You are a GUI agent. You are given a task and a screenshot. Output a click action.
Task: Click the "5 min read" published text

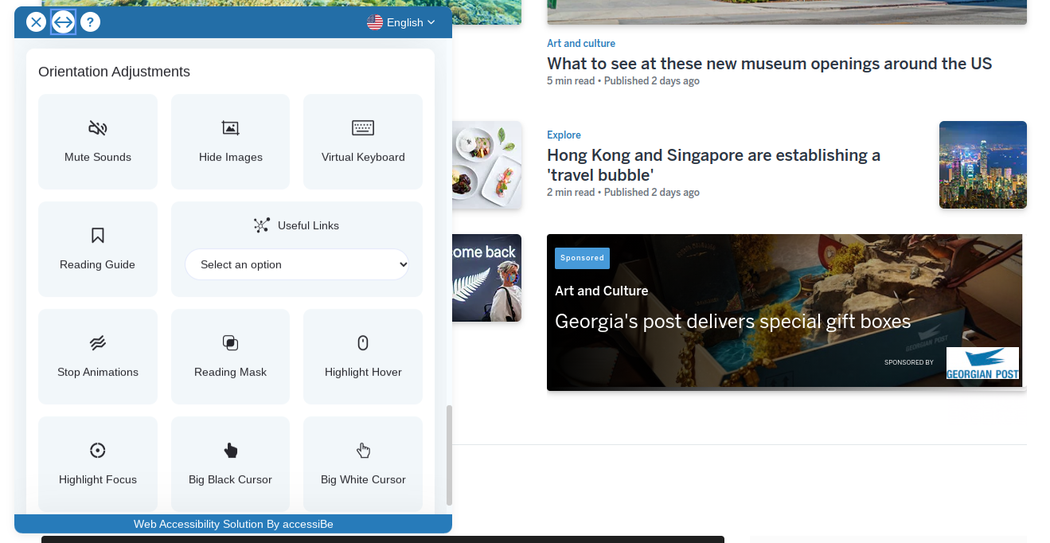(x=623, y=81)
